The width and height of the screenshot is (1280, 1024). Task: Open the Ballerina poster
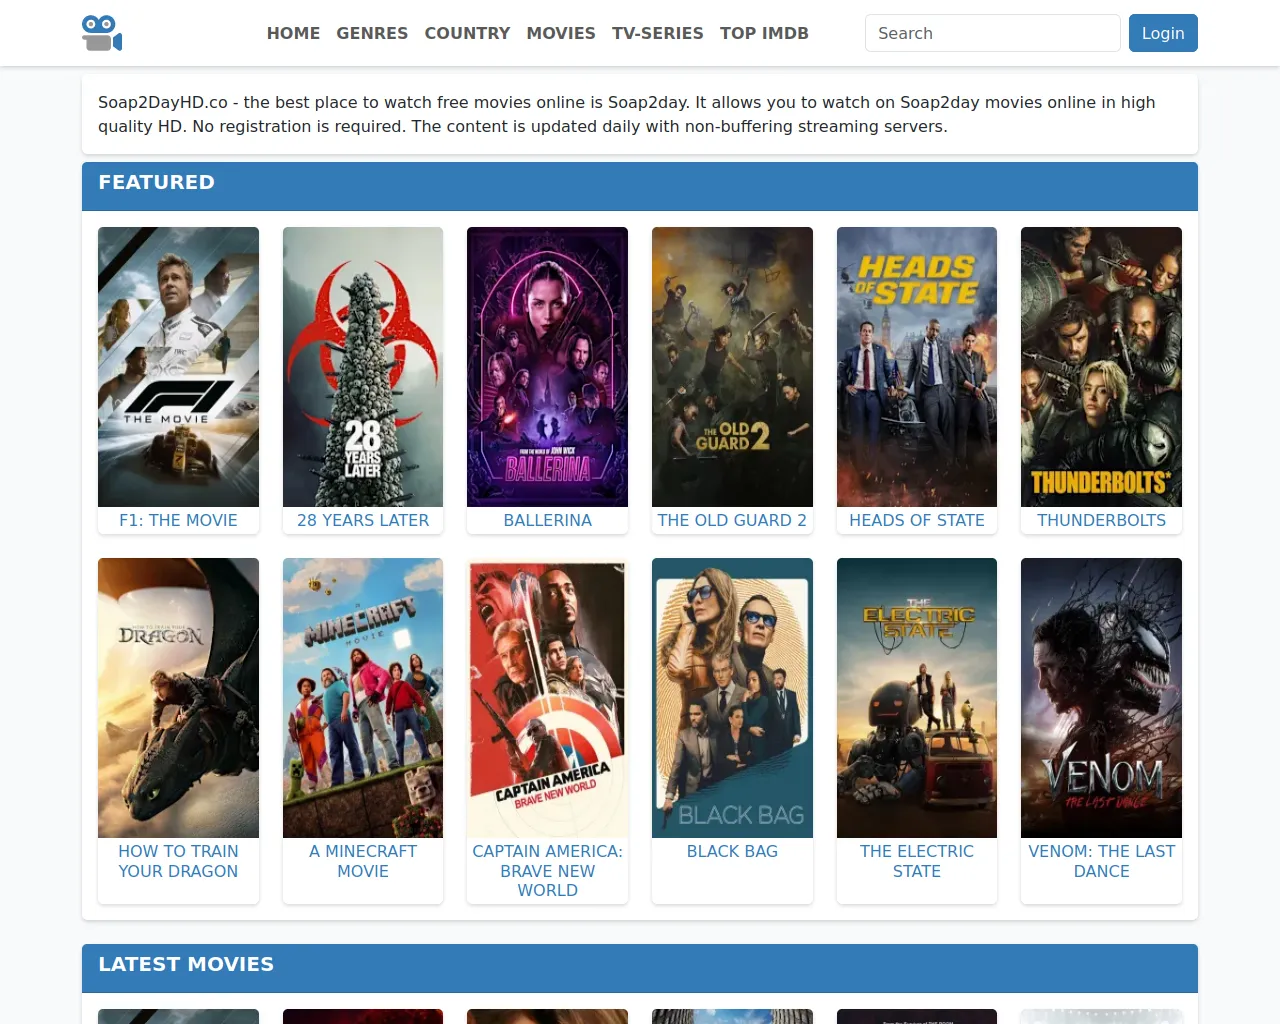click(547, 367)
